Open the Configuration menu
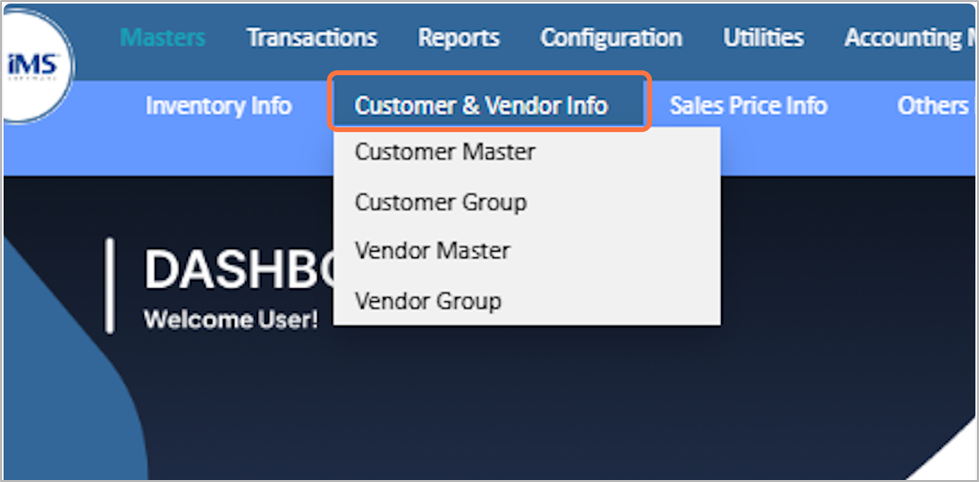The width and height of the screenshot is (979, 482). pos(611,38)
